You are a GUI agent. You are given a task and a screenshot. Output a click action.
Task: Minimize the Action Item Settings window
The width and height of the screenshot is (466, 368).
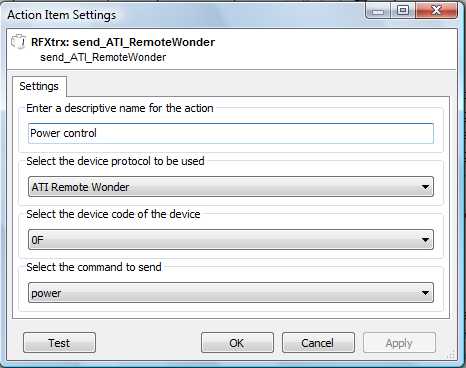click(378, 11)
